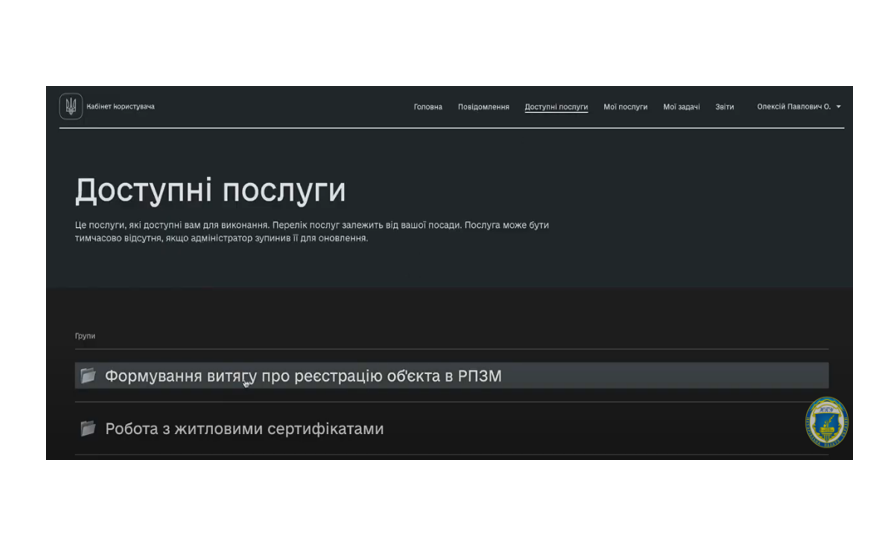This screenshot has height=540, width=889.
Task: Open Мої задачі from the top menu
Action: tap(681, 107)
